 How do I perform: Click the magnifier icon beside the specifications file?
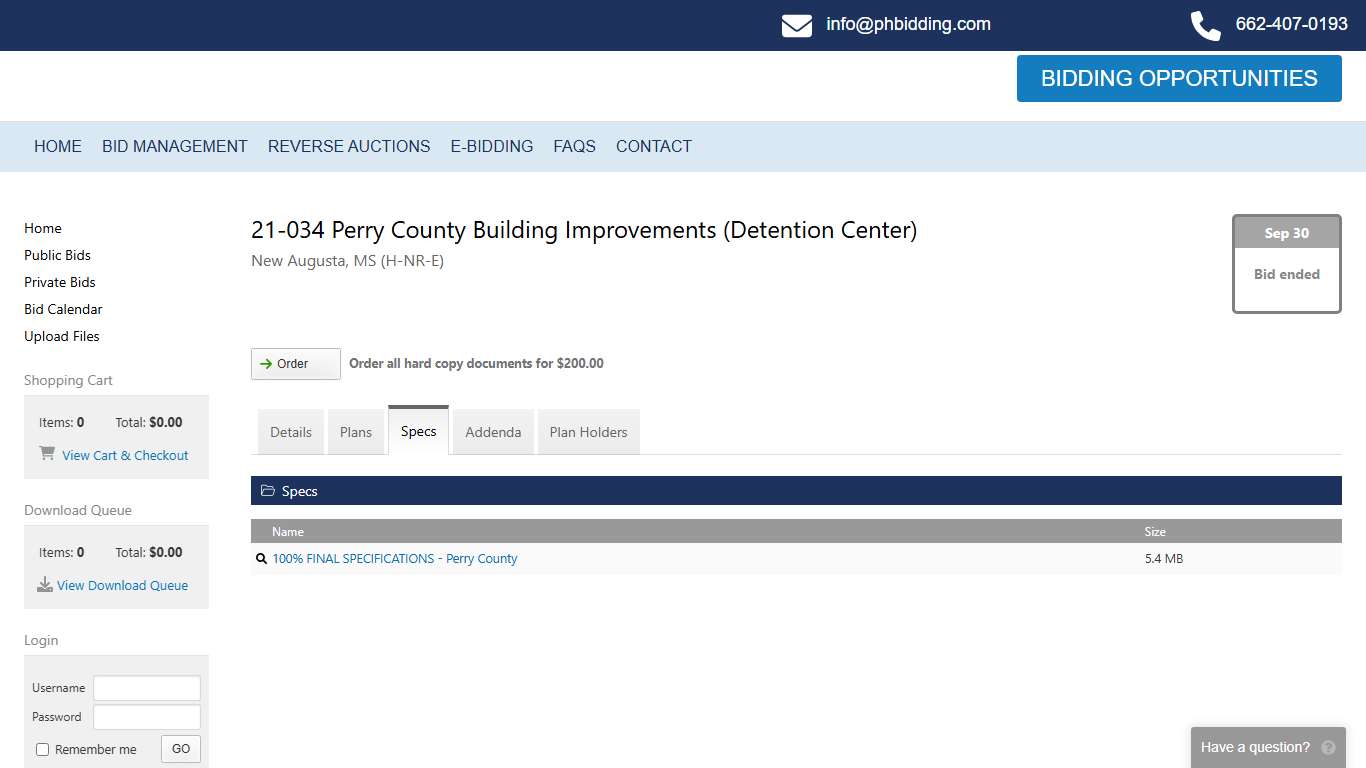[261, 558]
